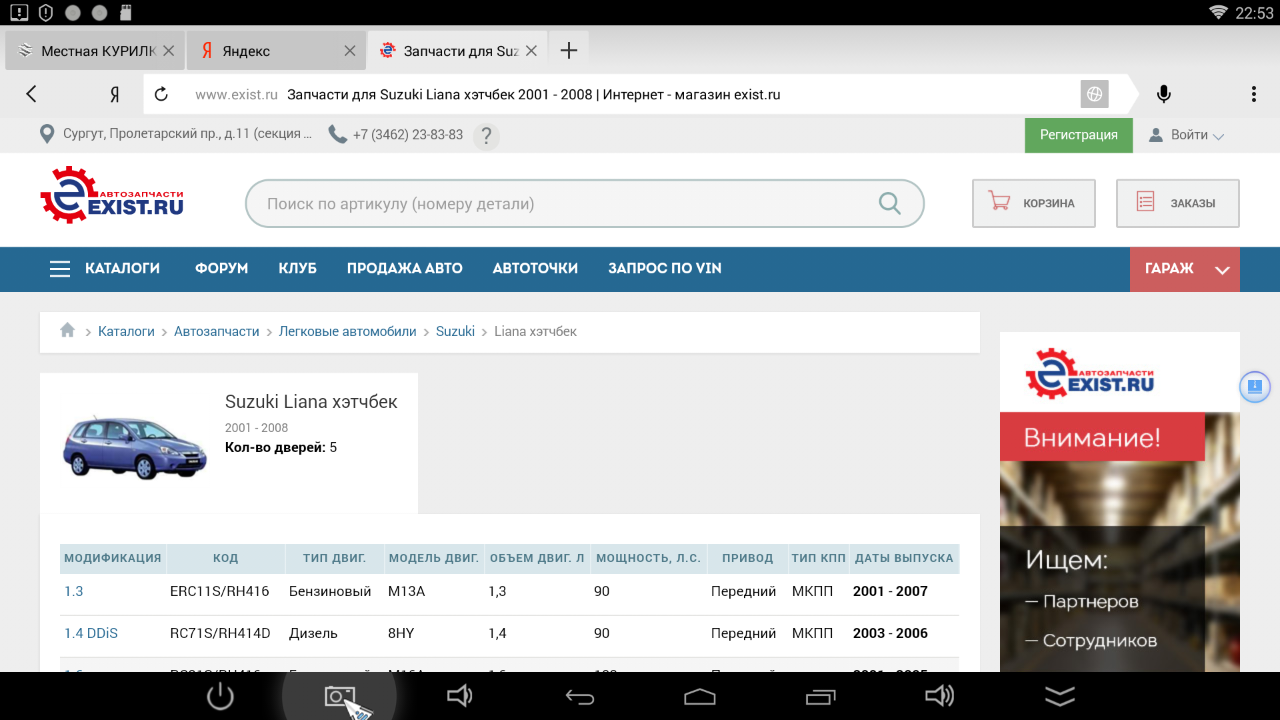This screenshot has height=720, width=1280.
Task: Open the Форум menu item
Action: [x=221, y=269]
